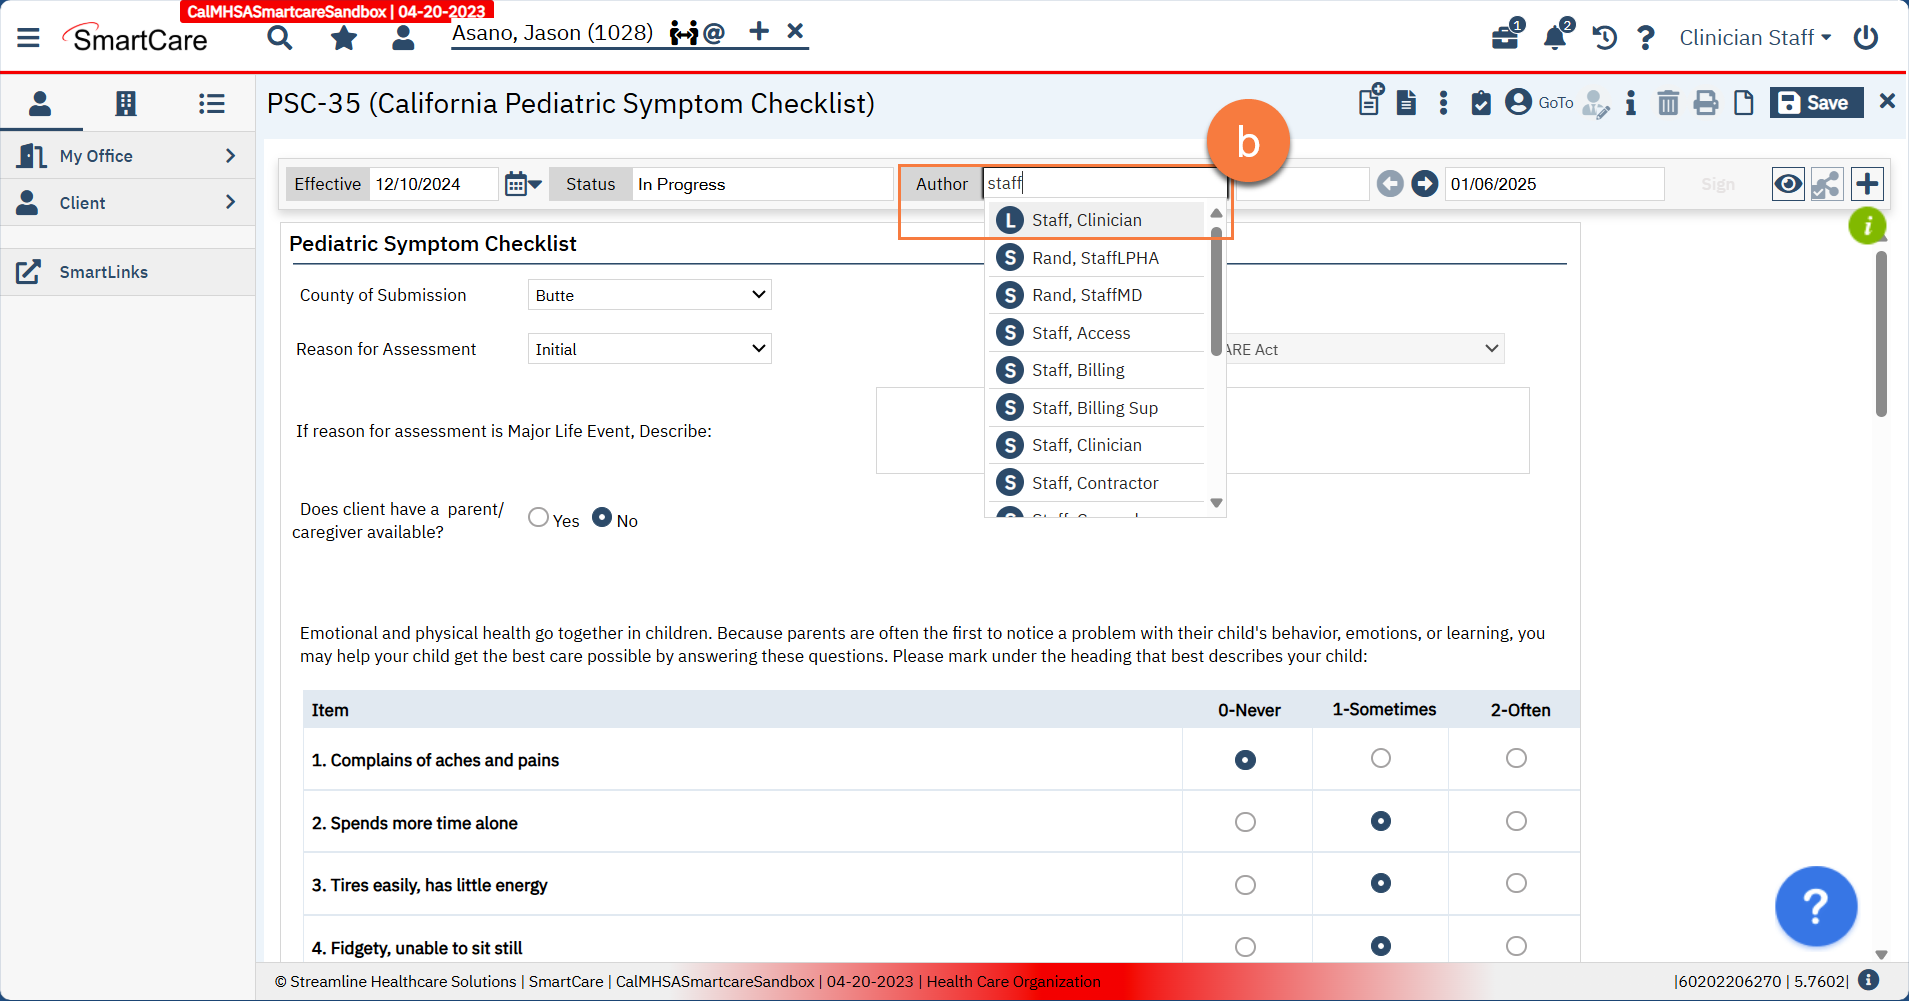
Task: Click the notifications bell icon
Action: [x=1554, y=38]
